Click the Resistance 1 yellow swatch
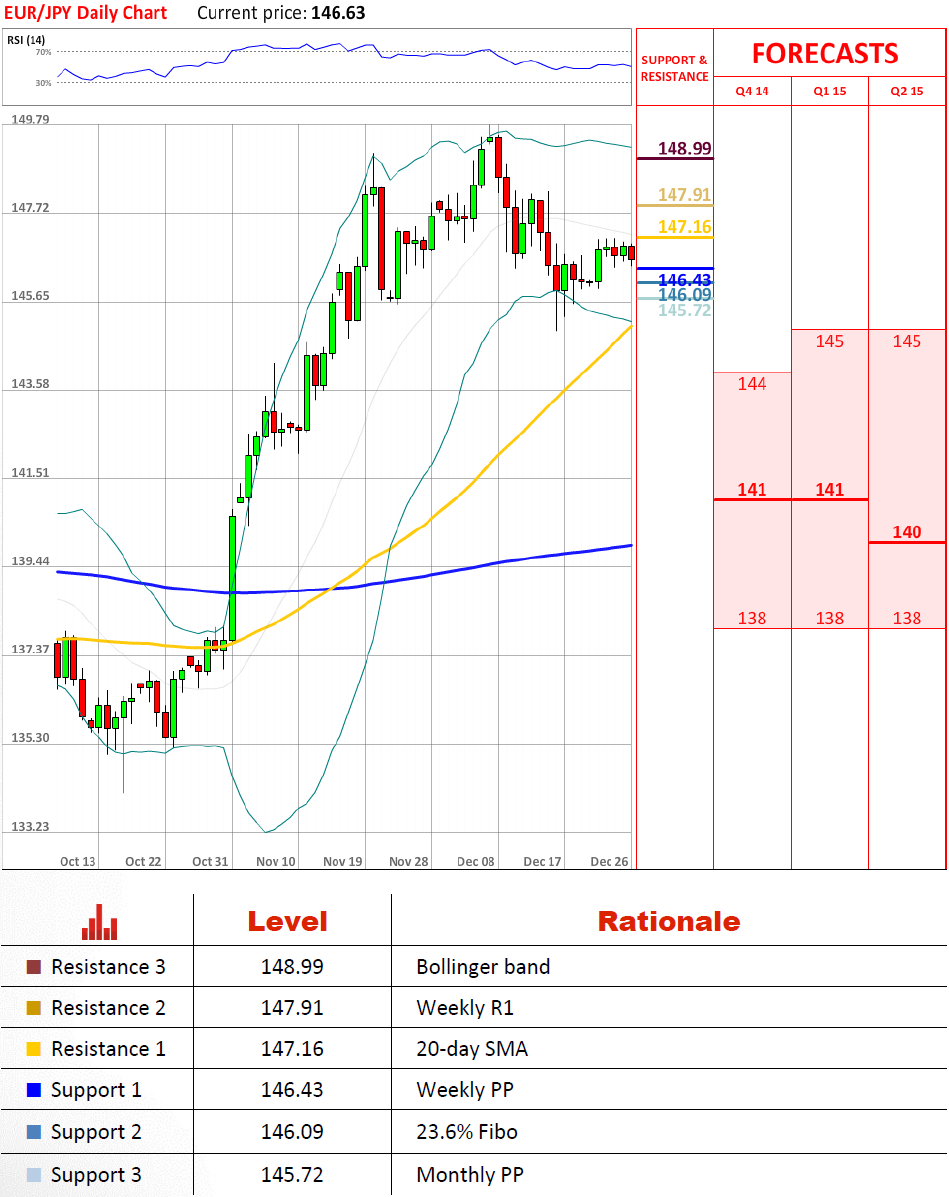949x1197 pixels. 34,1049
